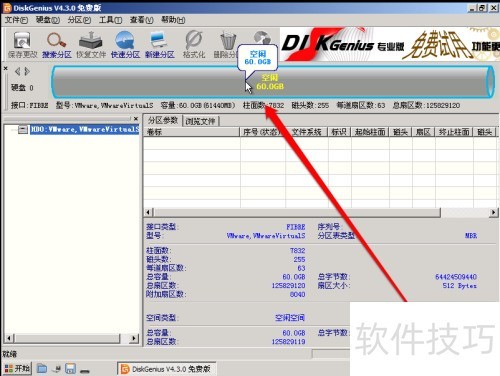Collapse the HD0 VMware disk tree node
The image size is (500, 376).
coord(23,129)
